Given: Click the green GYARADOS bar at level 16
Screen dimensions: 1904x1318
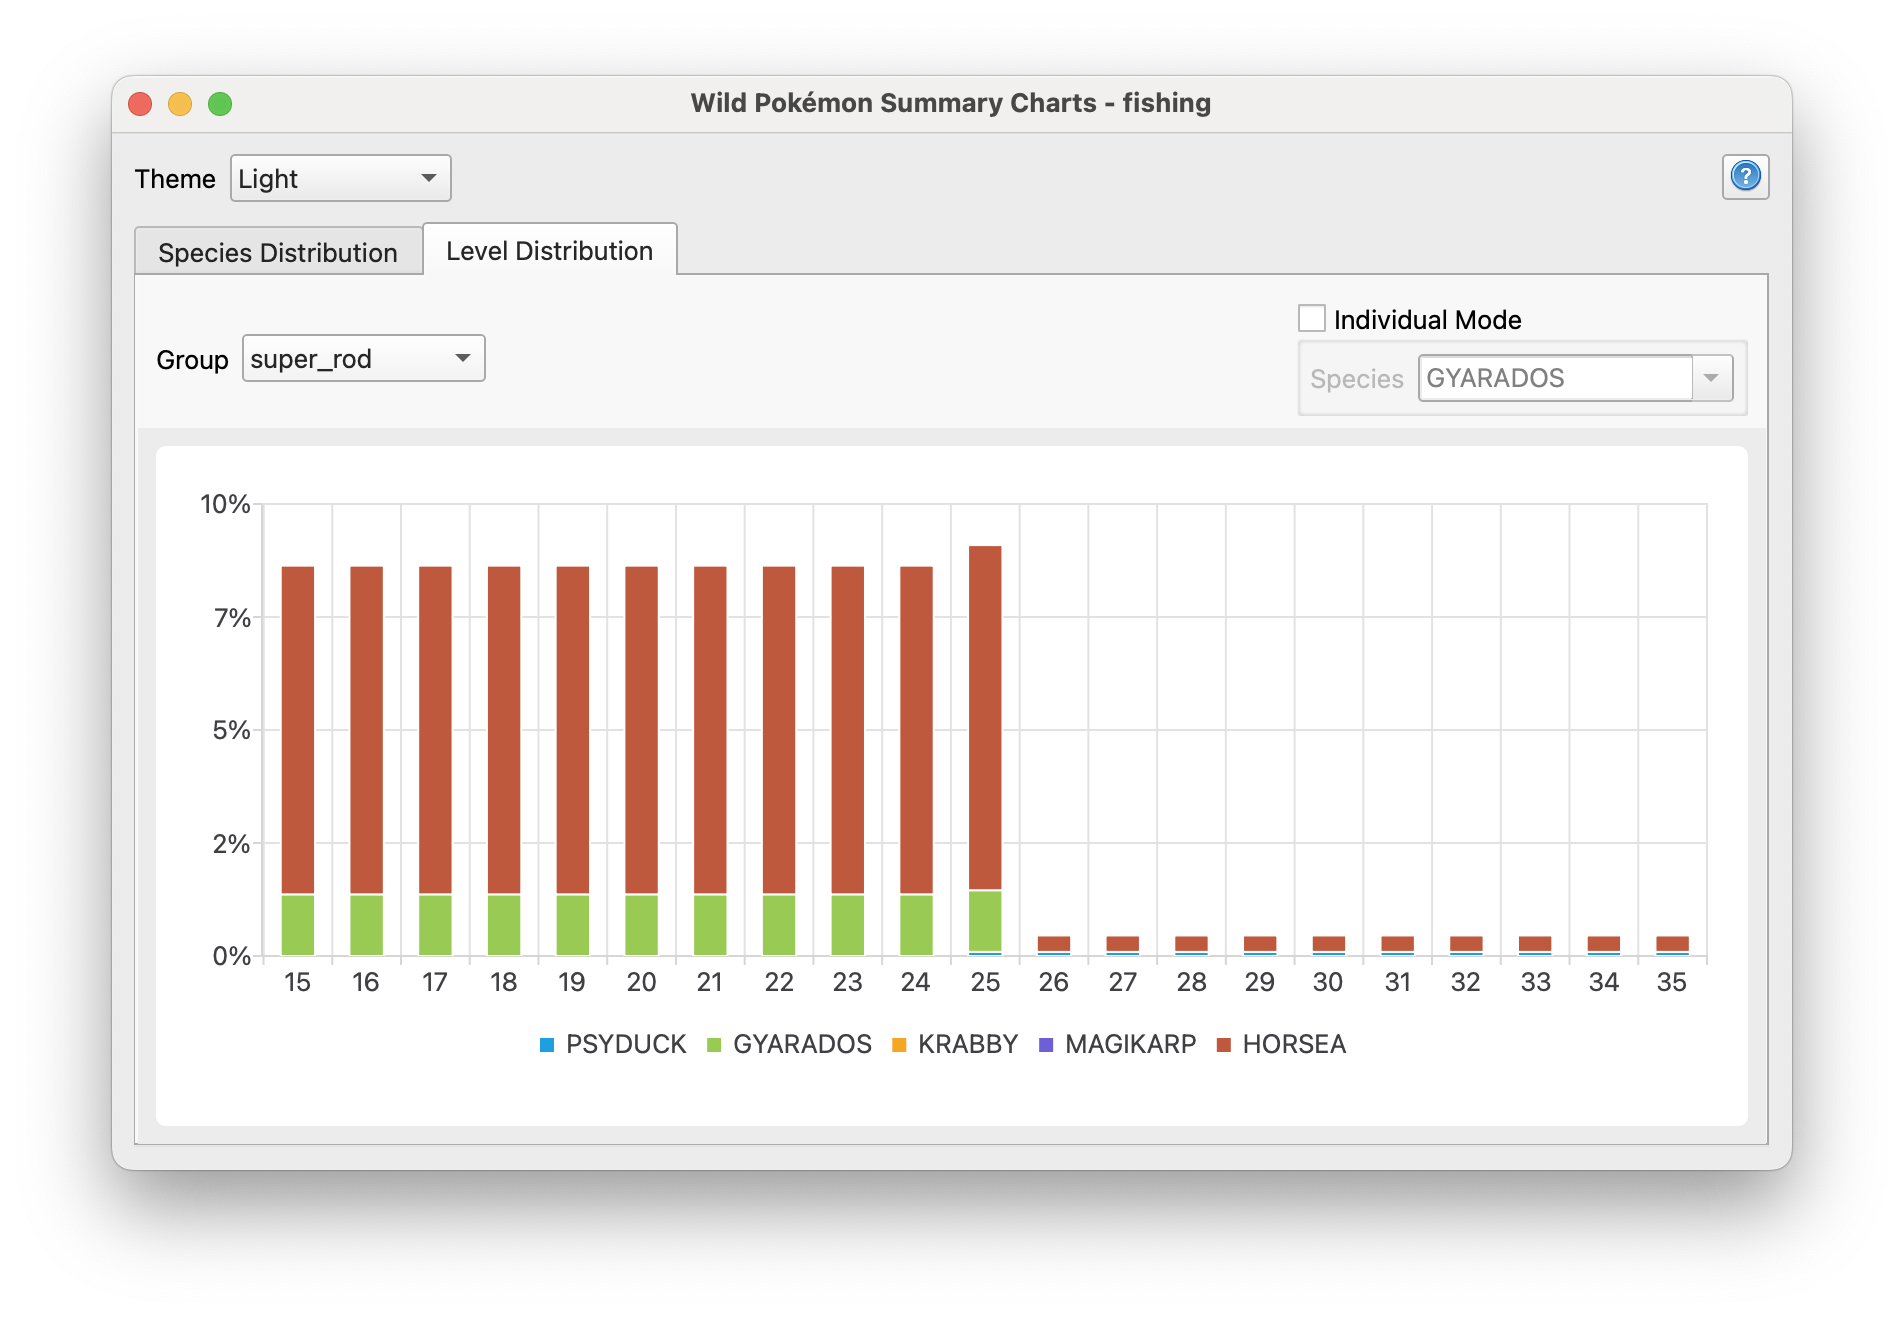Looking at the screenshot, I should [x=367, y=925].
